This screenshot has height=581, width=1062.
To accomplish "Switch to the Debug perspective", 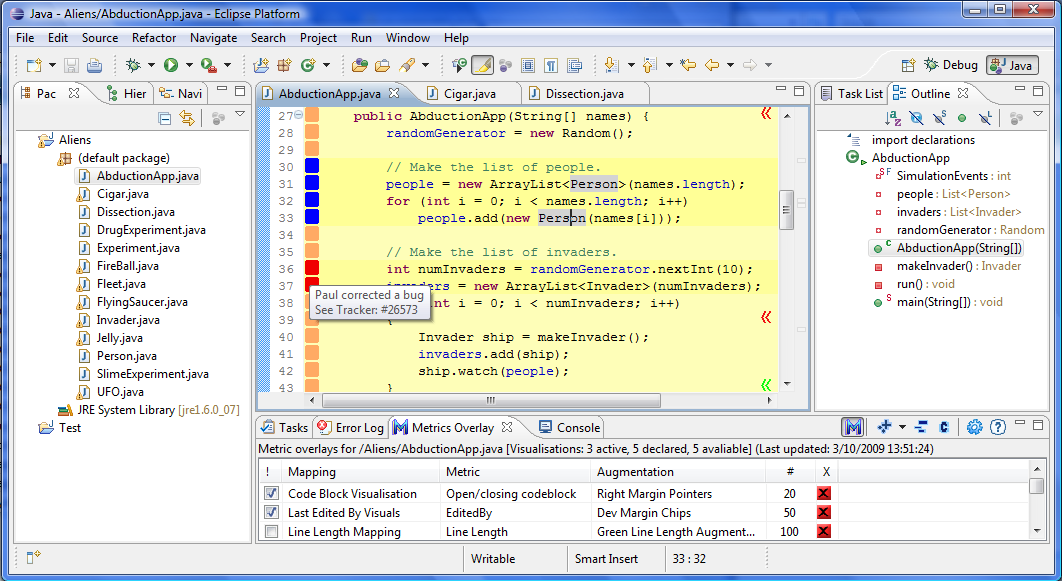I will (951, 65).
